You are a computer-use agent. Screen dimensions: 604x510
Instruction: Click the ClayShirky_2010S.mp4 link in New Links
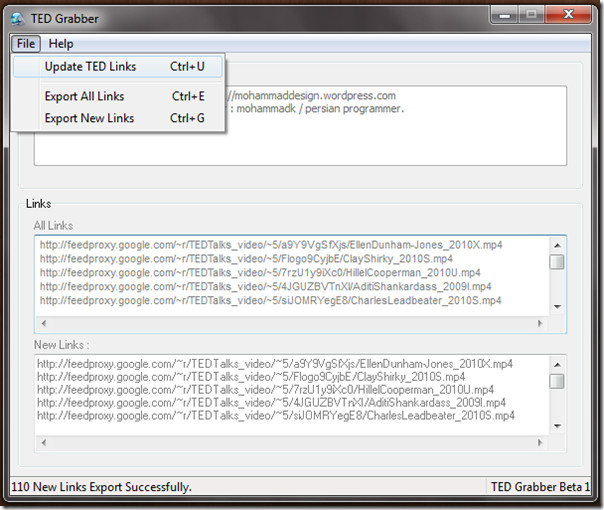pos(251,377)
